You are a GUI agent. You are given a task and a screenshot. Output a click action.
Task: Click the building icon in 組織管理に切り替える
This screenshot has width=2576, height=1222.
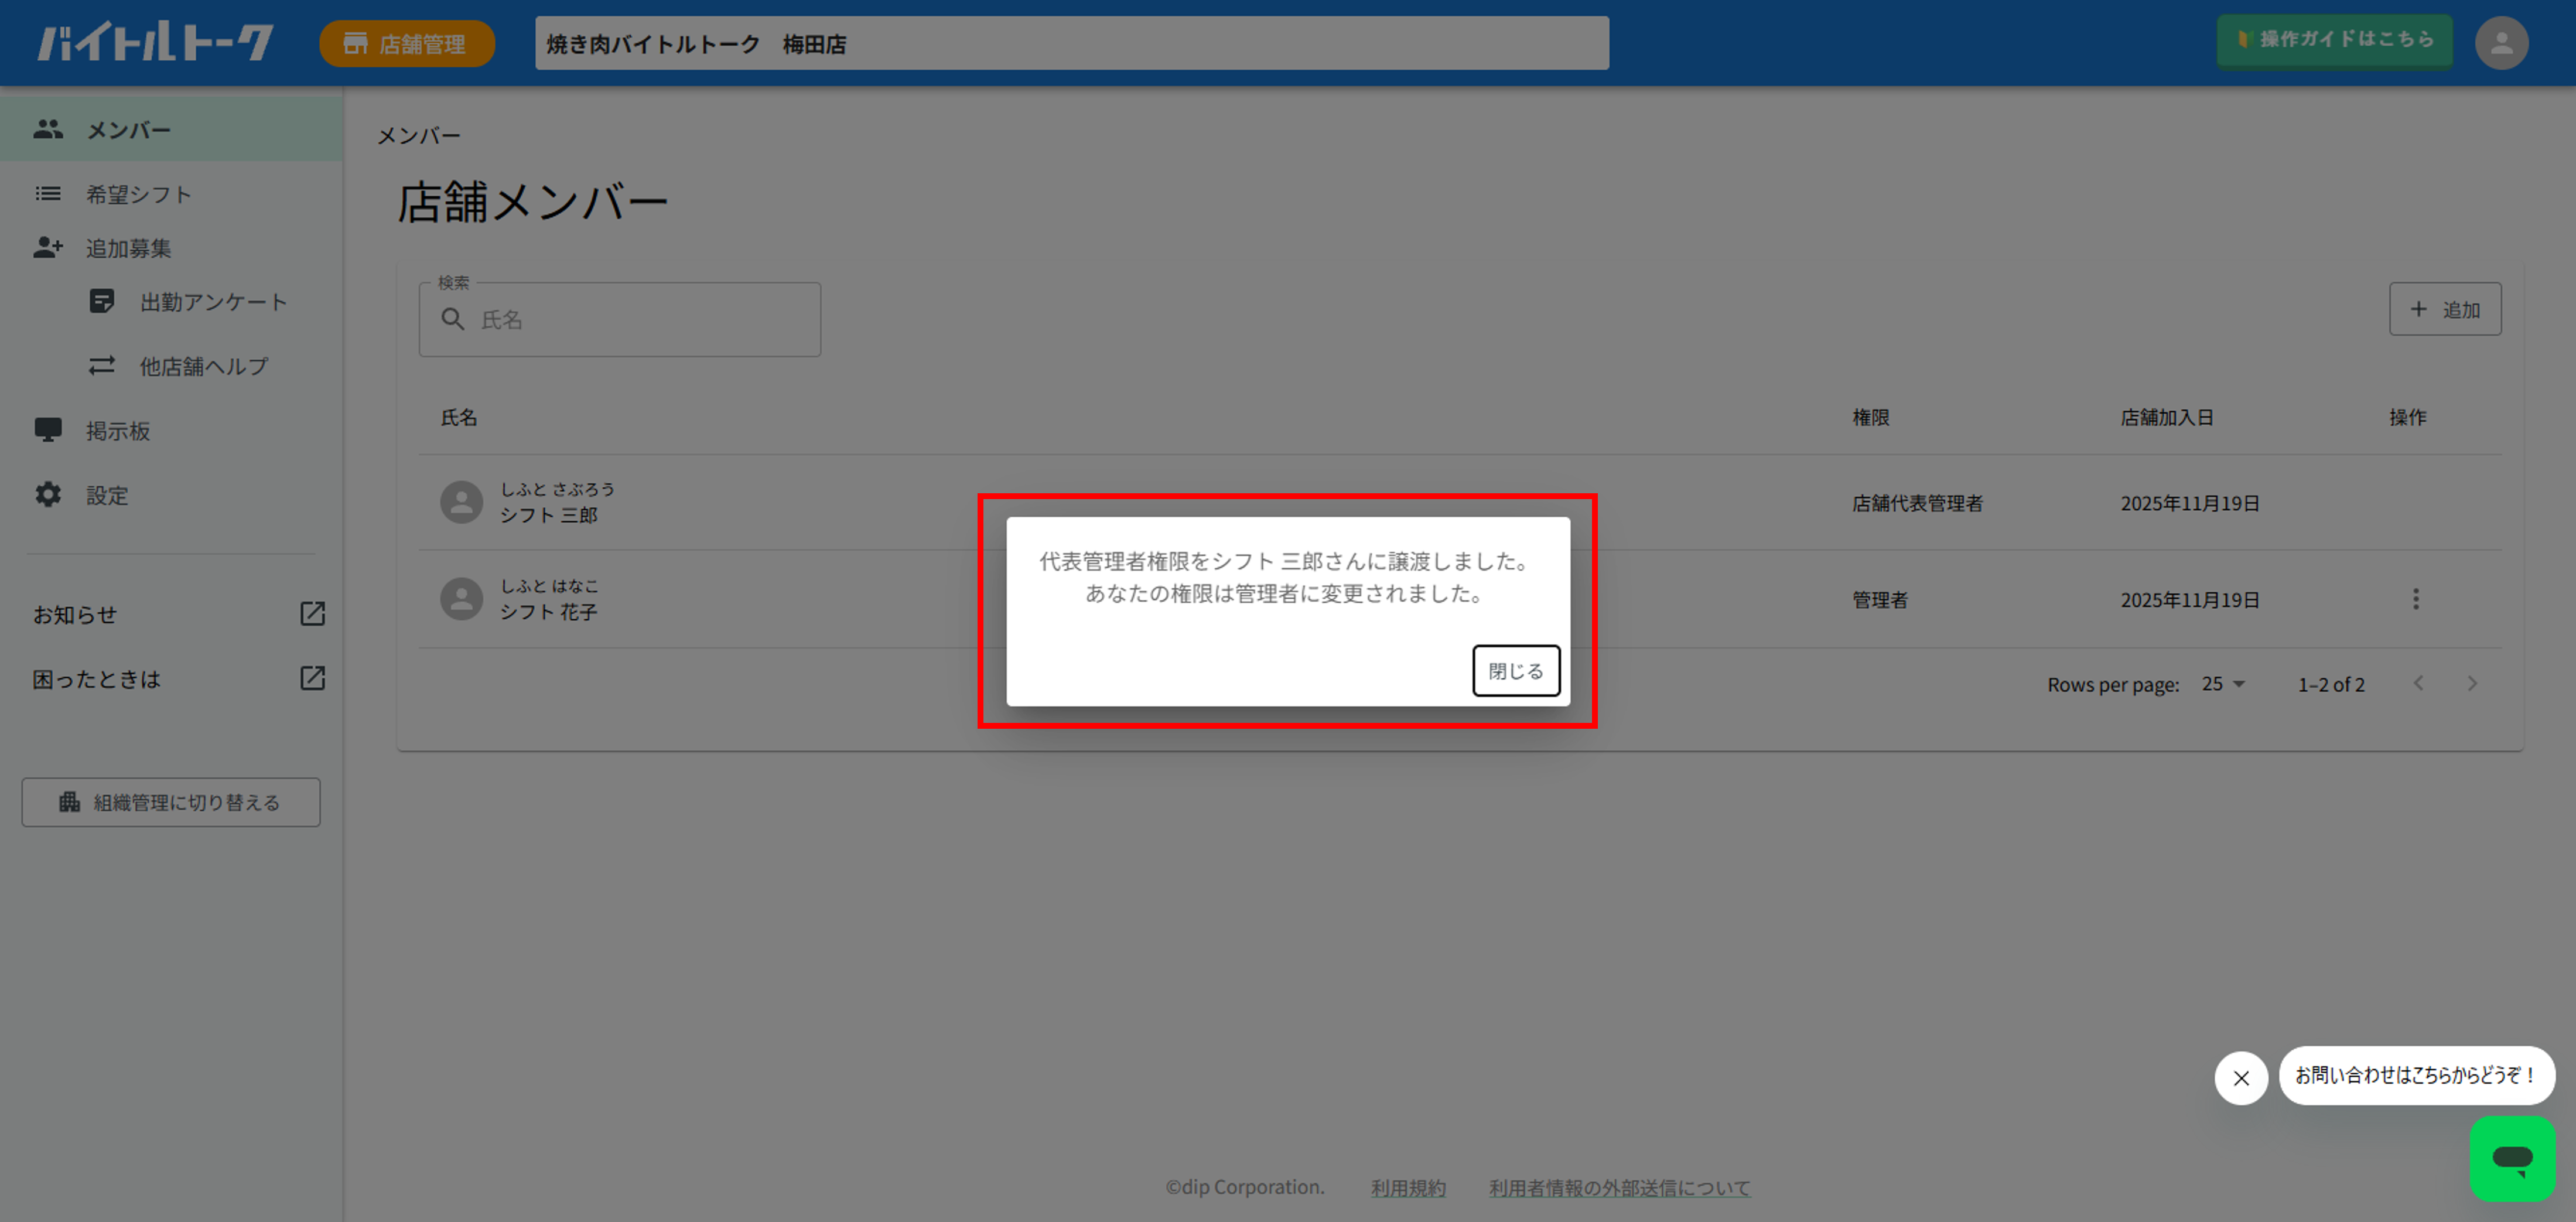pyautogui.click(x=69, y=802)
